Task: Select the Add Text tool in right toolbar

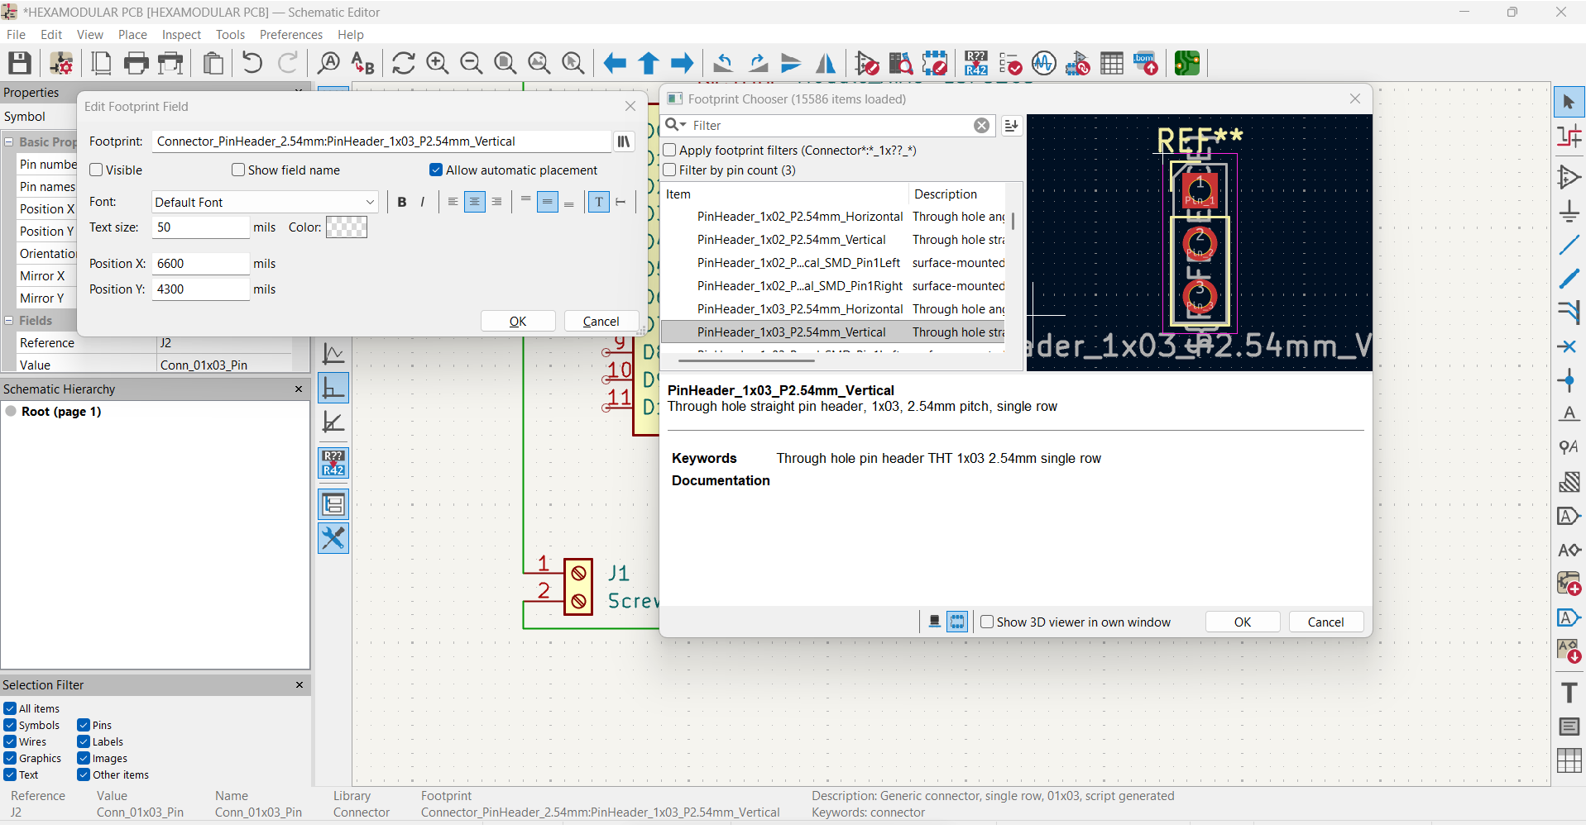Action: click(1569, 692)
